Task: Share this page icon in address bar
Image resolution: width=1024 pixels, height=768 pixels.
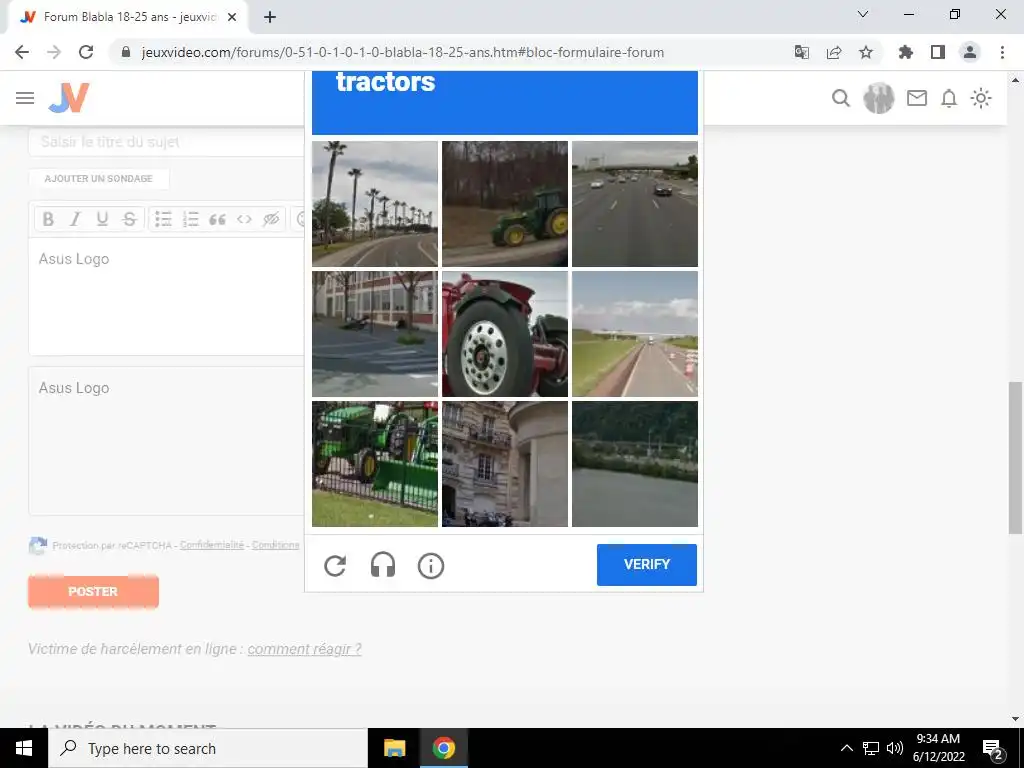Action: (x=834, y=52)
